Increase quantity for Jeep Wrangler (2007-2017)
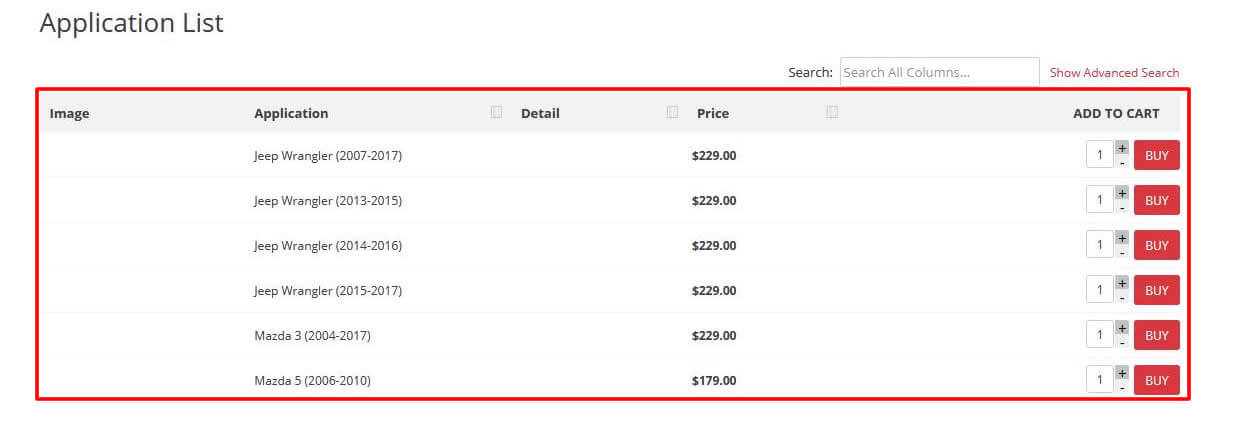Viewport: 1235px width, 427px height. pyautogui.click(x=1122, y=148)
